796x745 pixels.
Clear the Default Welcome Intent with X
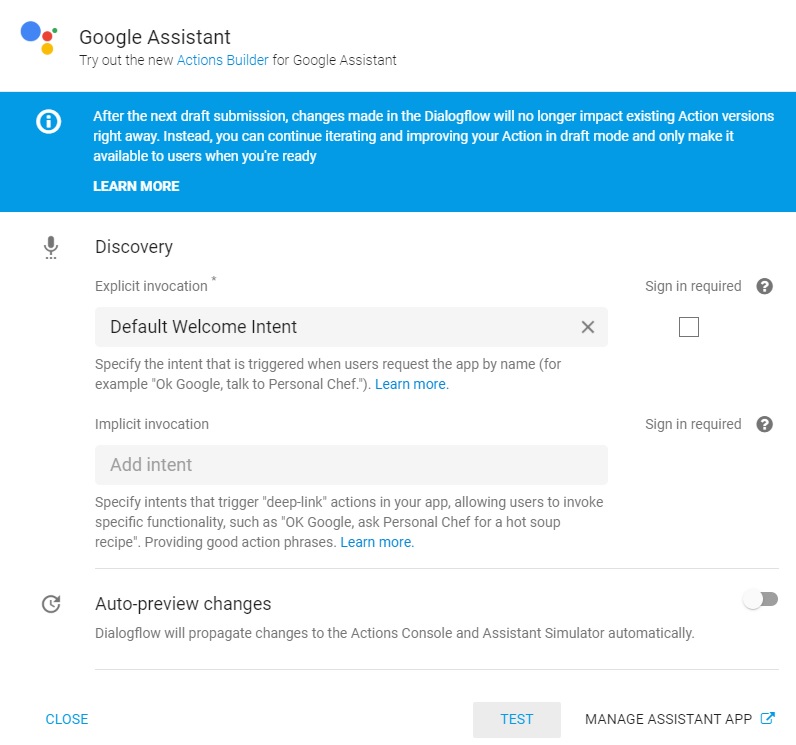point(587,327)
